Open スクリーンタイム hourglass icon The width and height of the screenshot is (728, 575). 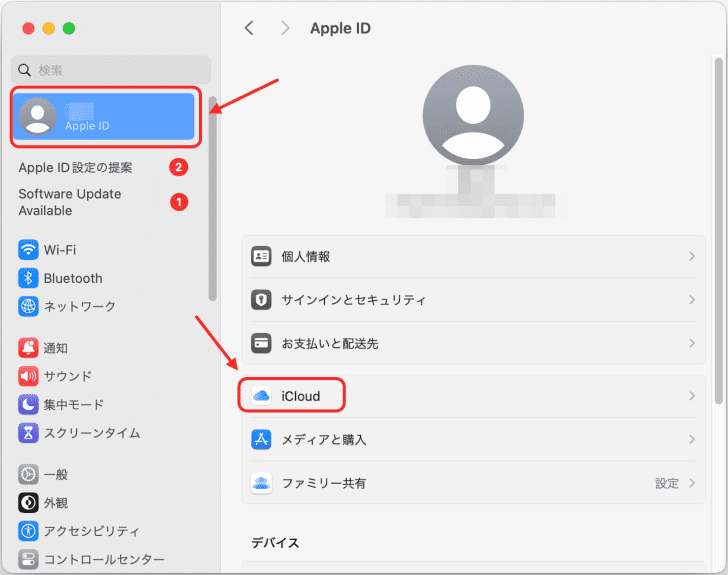point(28,433)
